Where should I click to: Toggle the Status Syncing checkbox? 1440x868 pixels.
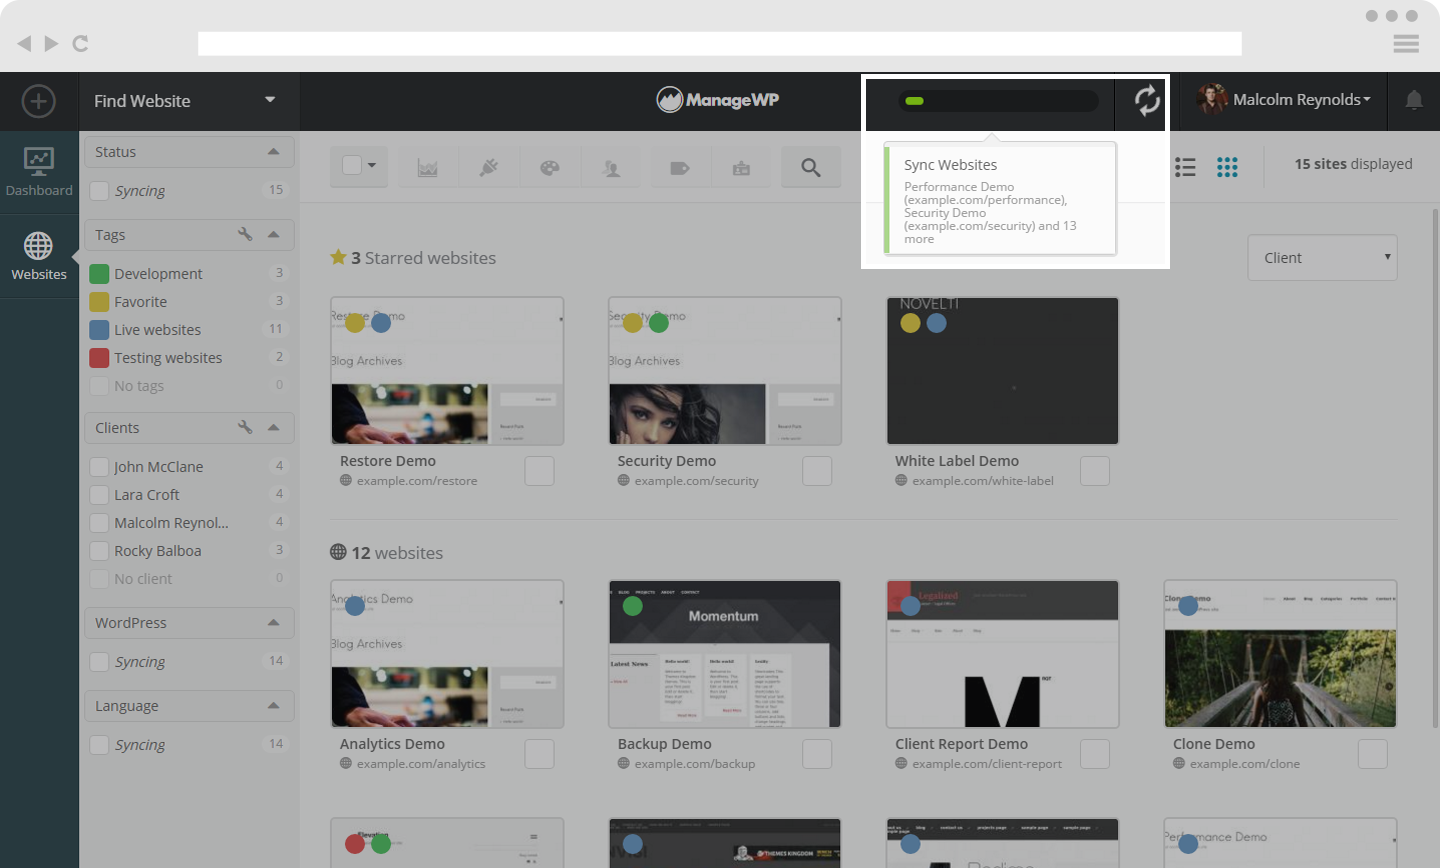pyautogui.click(x=99, y=190)
